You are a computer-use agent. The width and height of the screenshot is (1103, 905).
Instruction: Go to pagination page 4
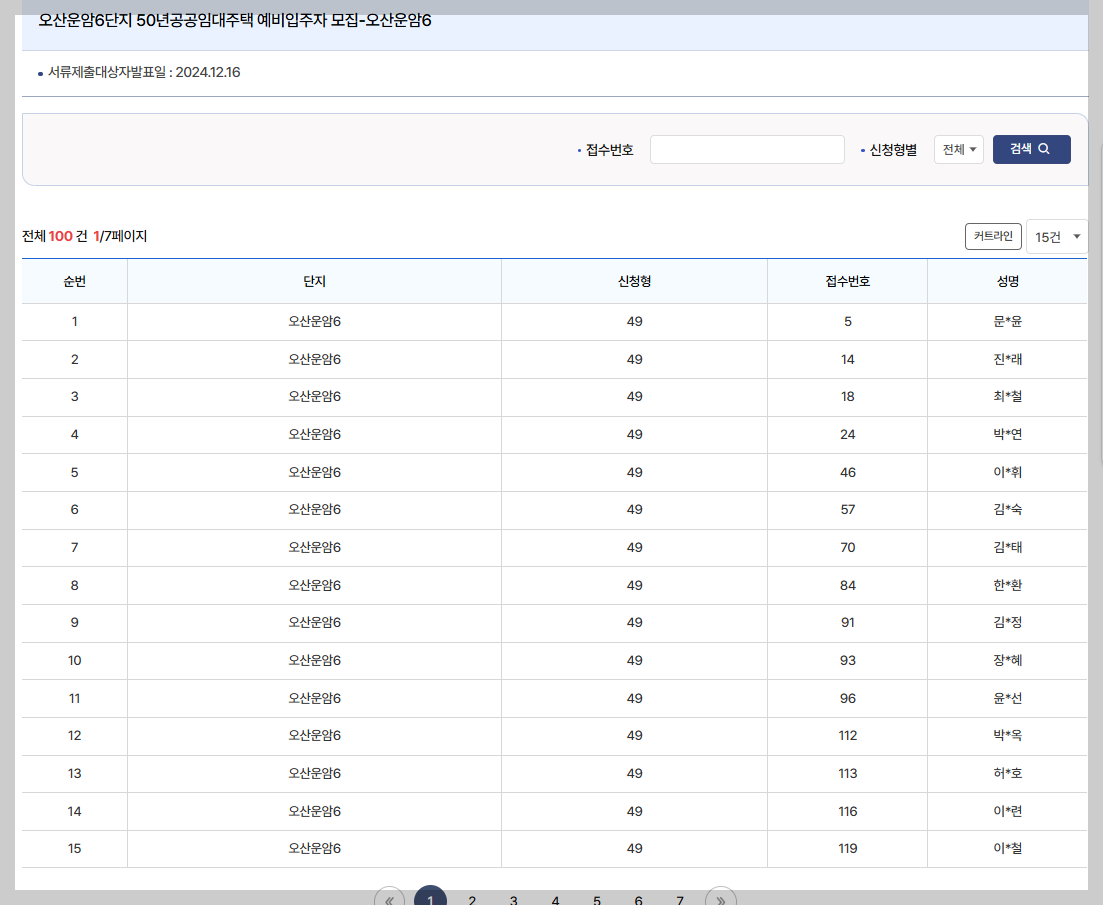555,900
